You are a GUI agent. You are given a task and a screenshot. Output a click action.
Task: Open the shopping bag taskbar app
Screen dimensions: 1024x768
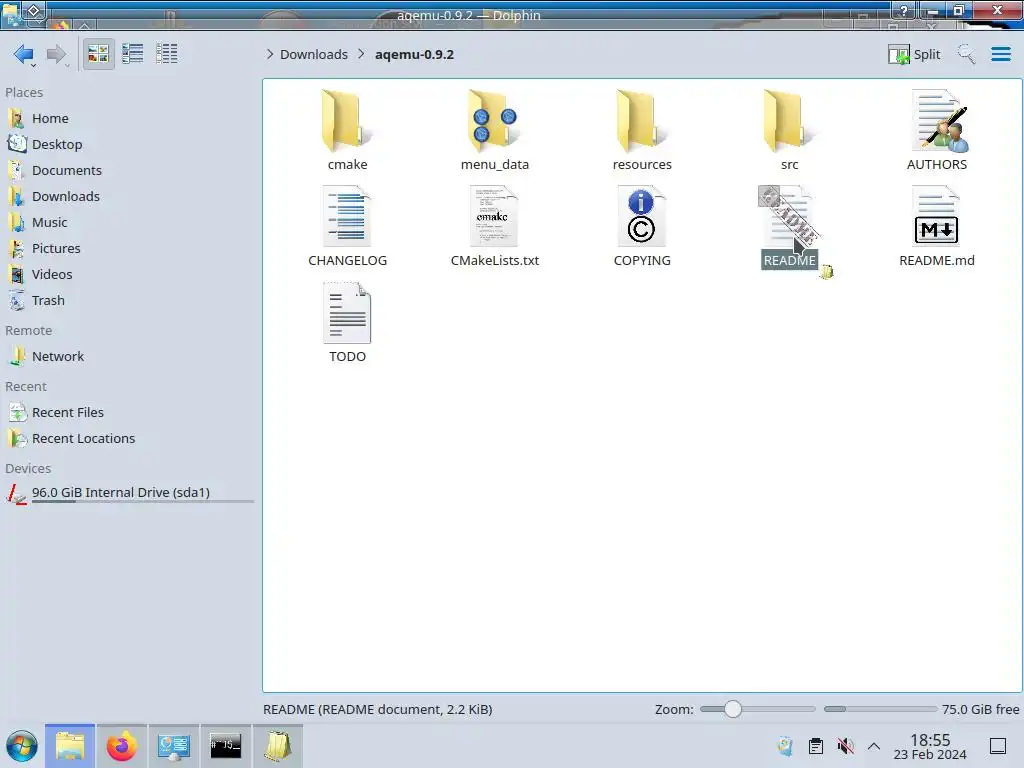click(x=278, y=746)
